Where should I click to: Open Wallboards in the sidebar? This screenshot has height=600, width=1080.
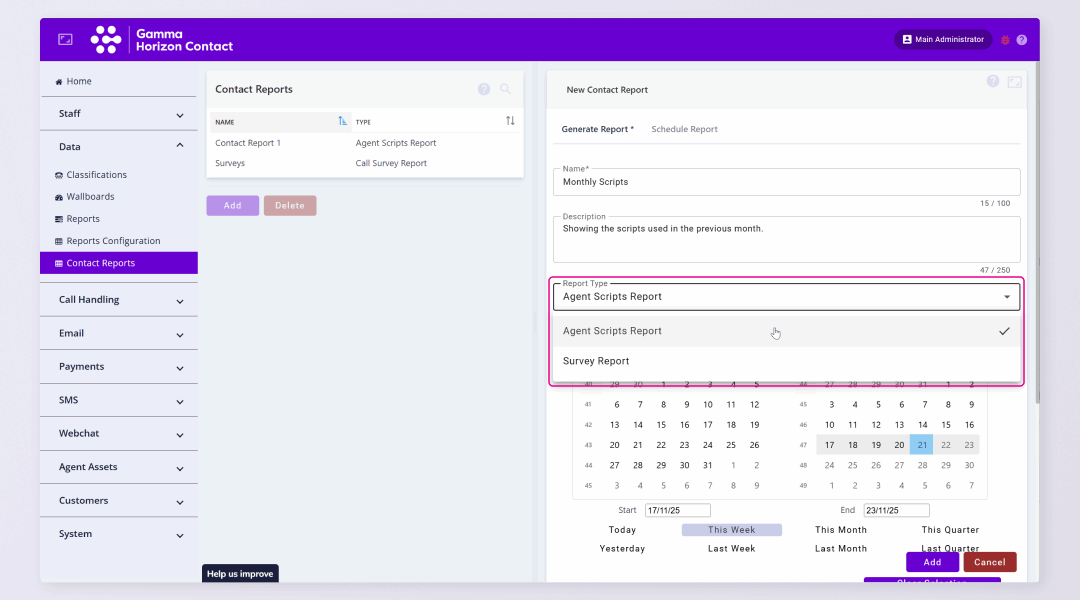90,197
